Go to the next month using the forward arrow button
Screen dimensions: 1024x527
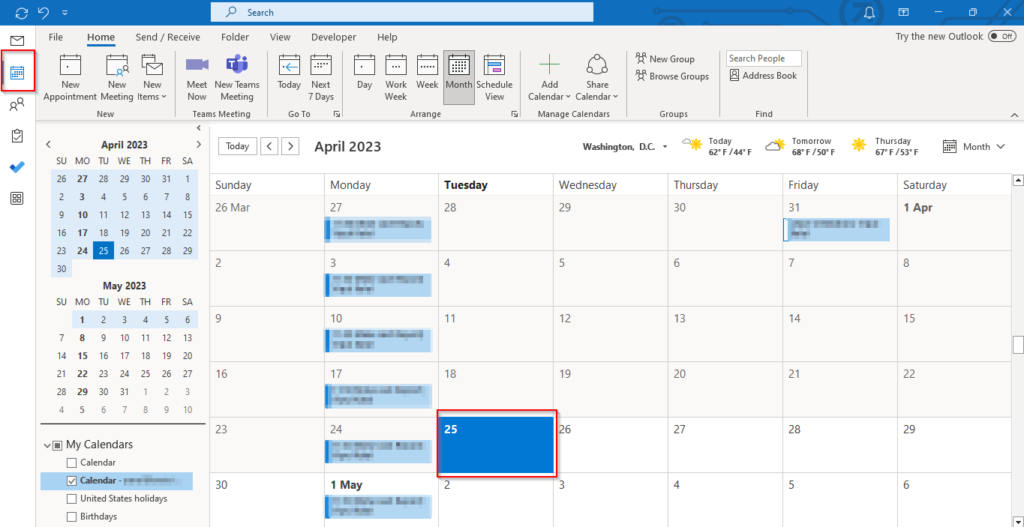[x=291, y=146]
